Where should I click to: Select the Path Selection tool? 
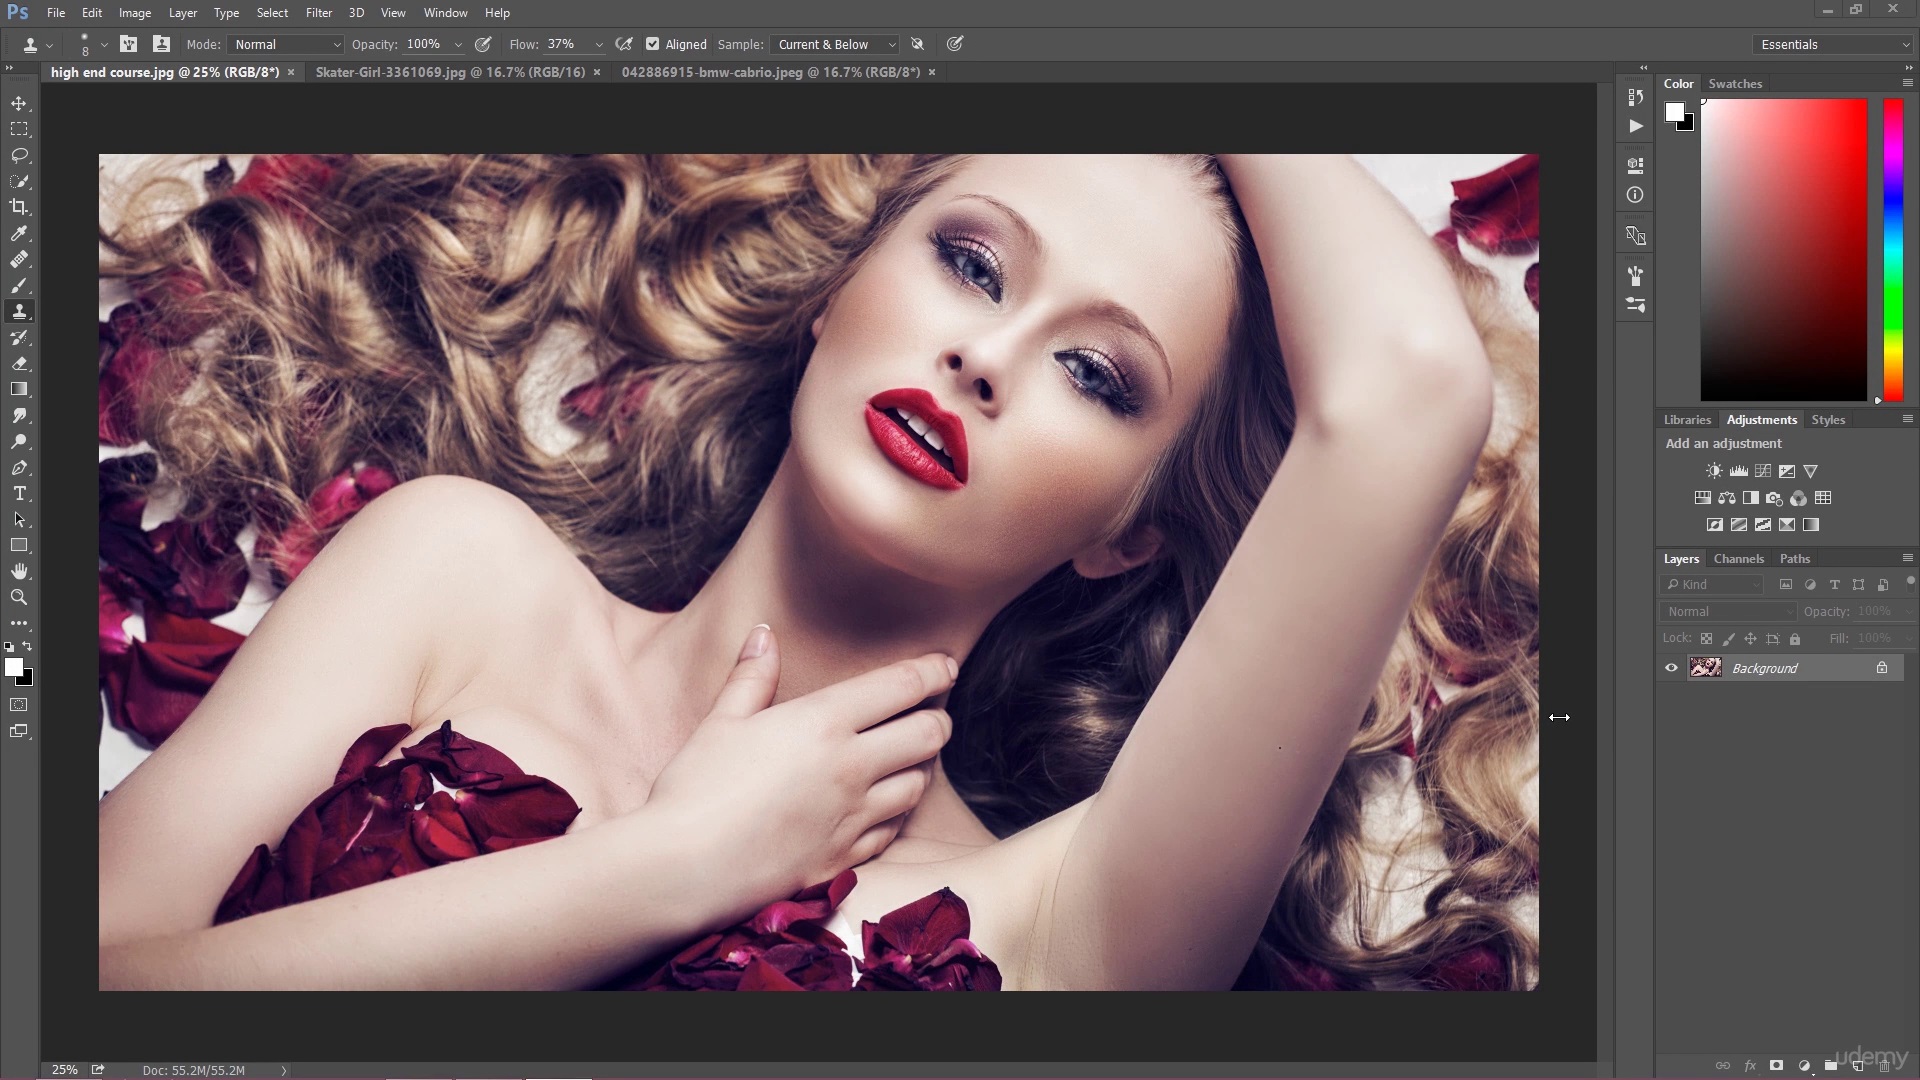click(x=19, y=519)
